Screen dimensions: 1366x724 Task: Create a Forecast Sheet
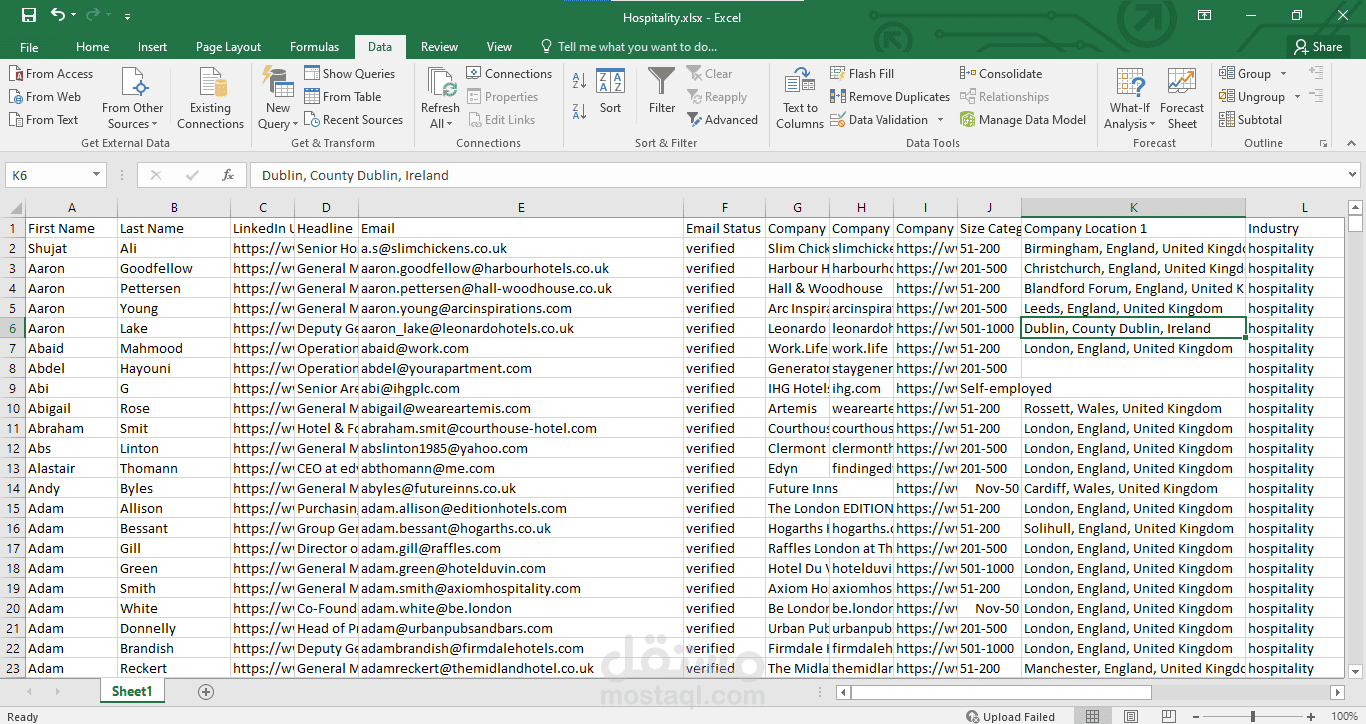click(x=1182, y=98)
